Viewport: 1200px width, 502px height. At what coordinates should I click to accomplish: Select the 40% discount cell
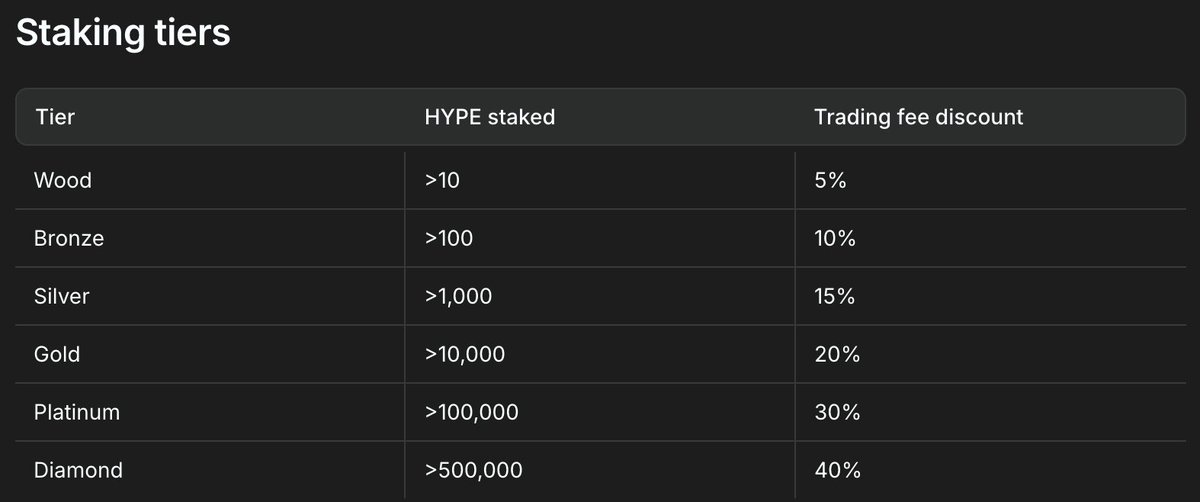(838, 470)
